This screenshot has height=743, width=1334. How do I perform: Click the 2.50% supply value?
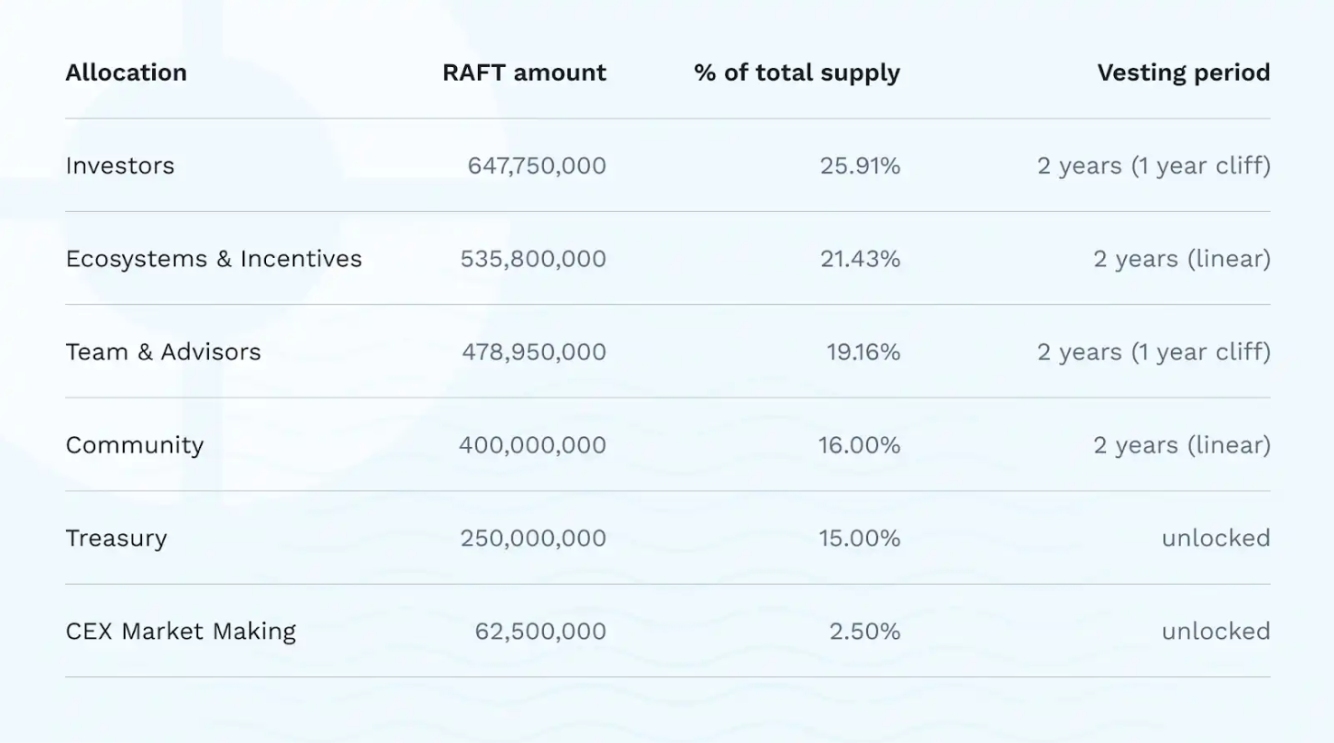[x=864, y=631]
